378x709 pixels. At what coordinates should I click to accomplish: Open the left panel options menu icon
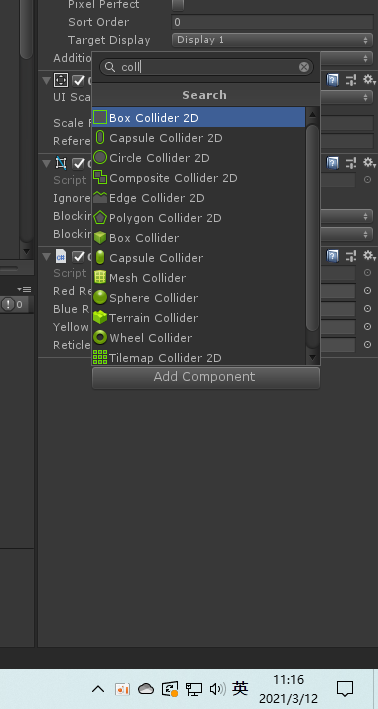pos(24,289)
